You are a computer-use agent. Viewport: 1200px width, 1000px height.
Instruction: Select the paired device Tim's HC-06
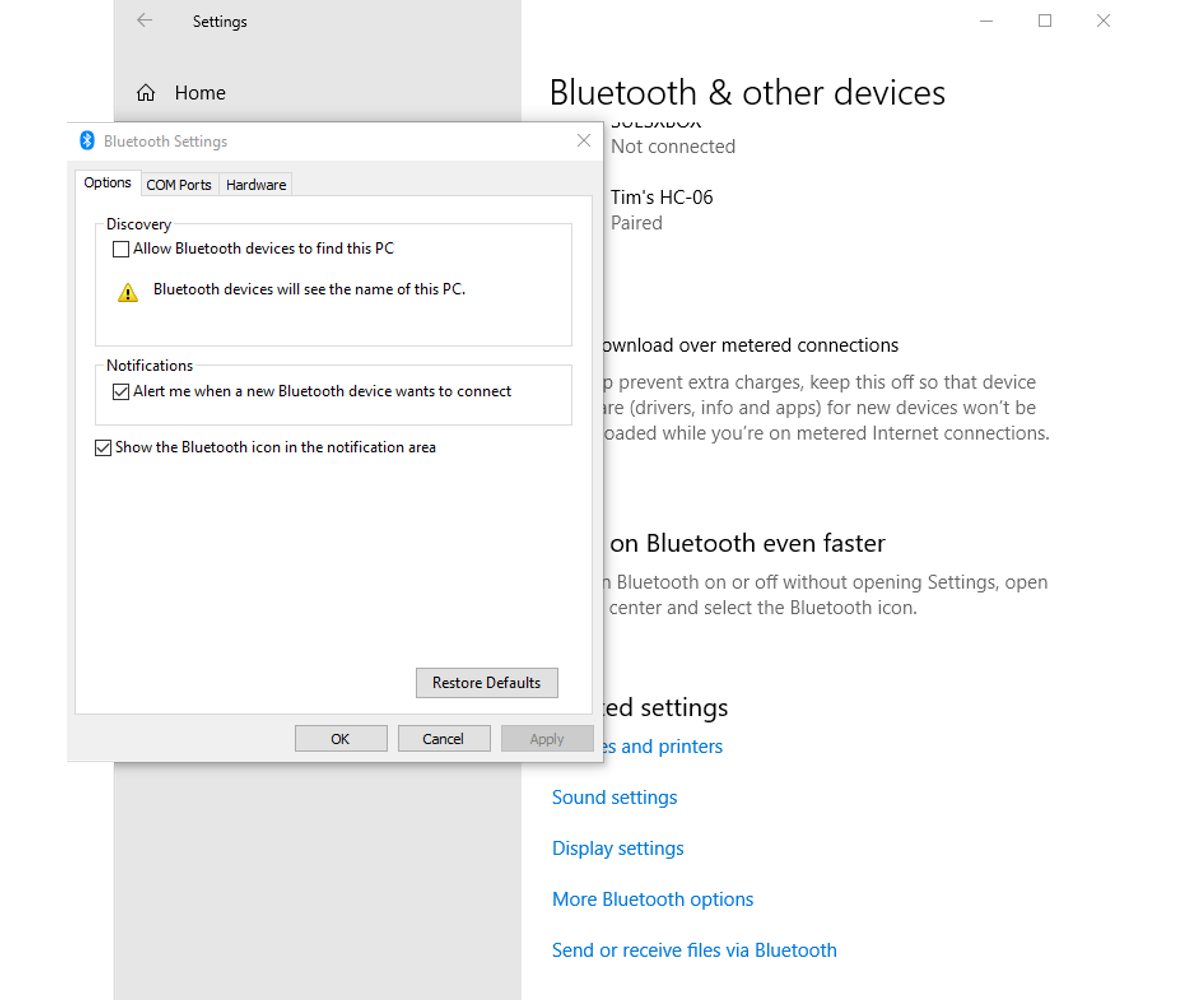pyautogui.click(x=662, y=197)
